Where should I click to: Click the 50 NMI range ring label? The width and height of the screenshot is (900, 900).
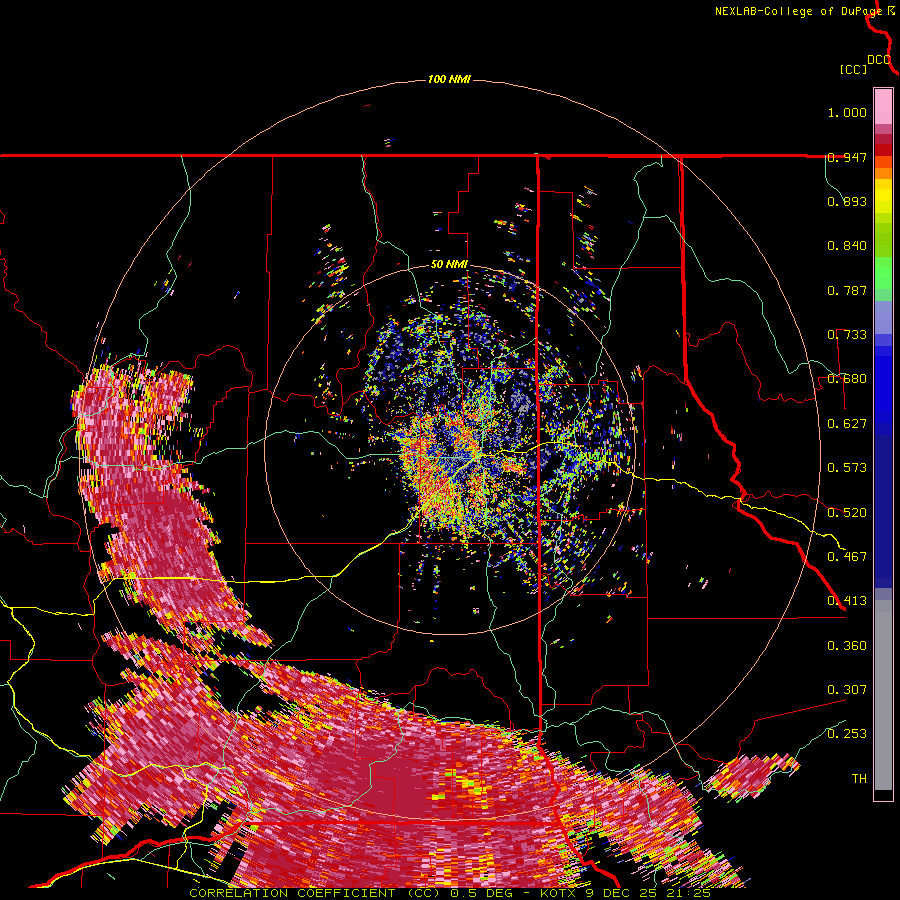point(449,265)
